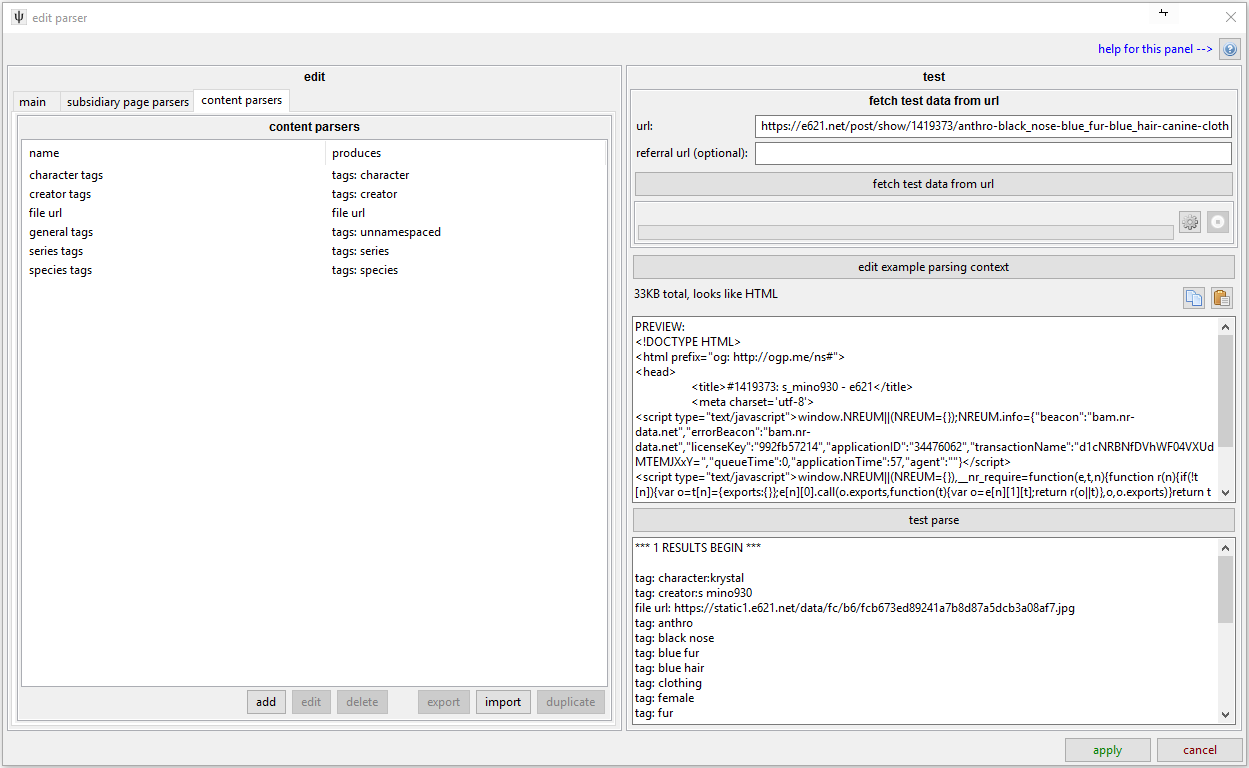Click edit example parsing context button
Viewport: 1249px width, 768px height.
(933, 267)
